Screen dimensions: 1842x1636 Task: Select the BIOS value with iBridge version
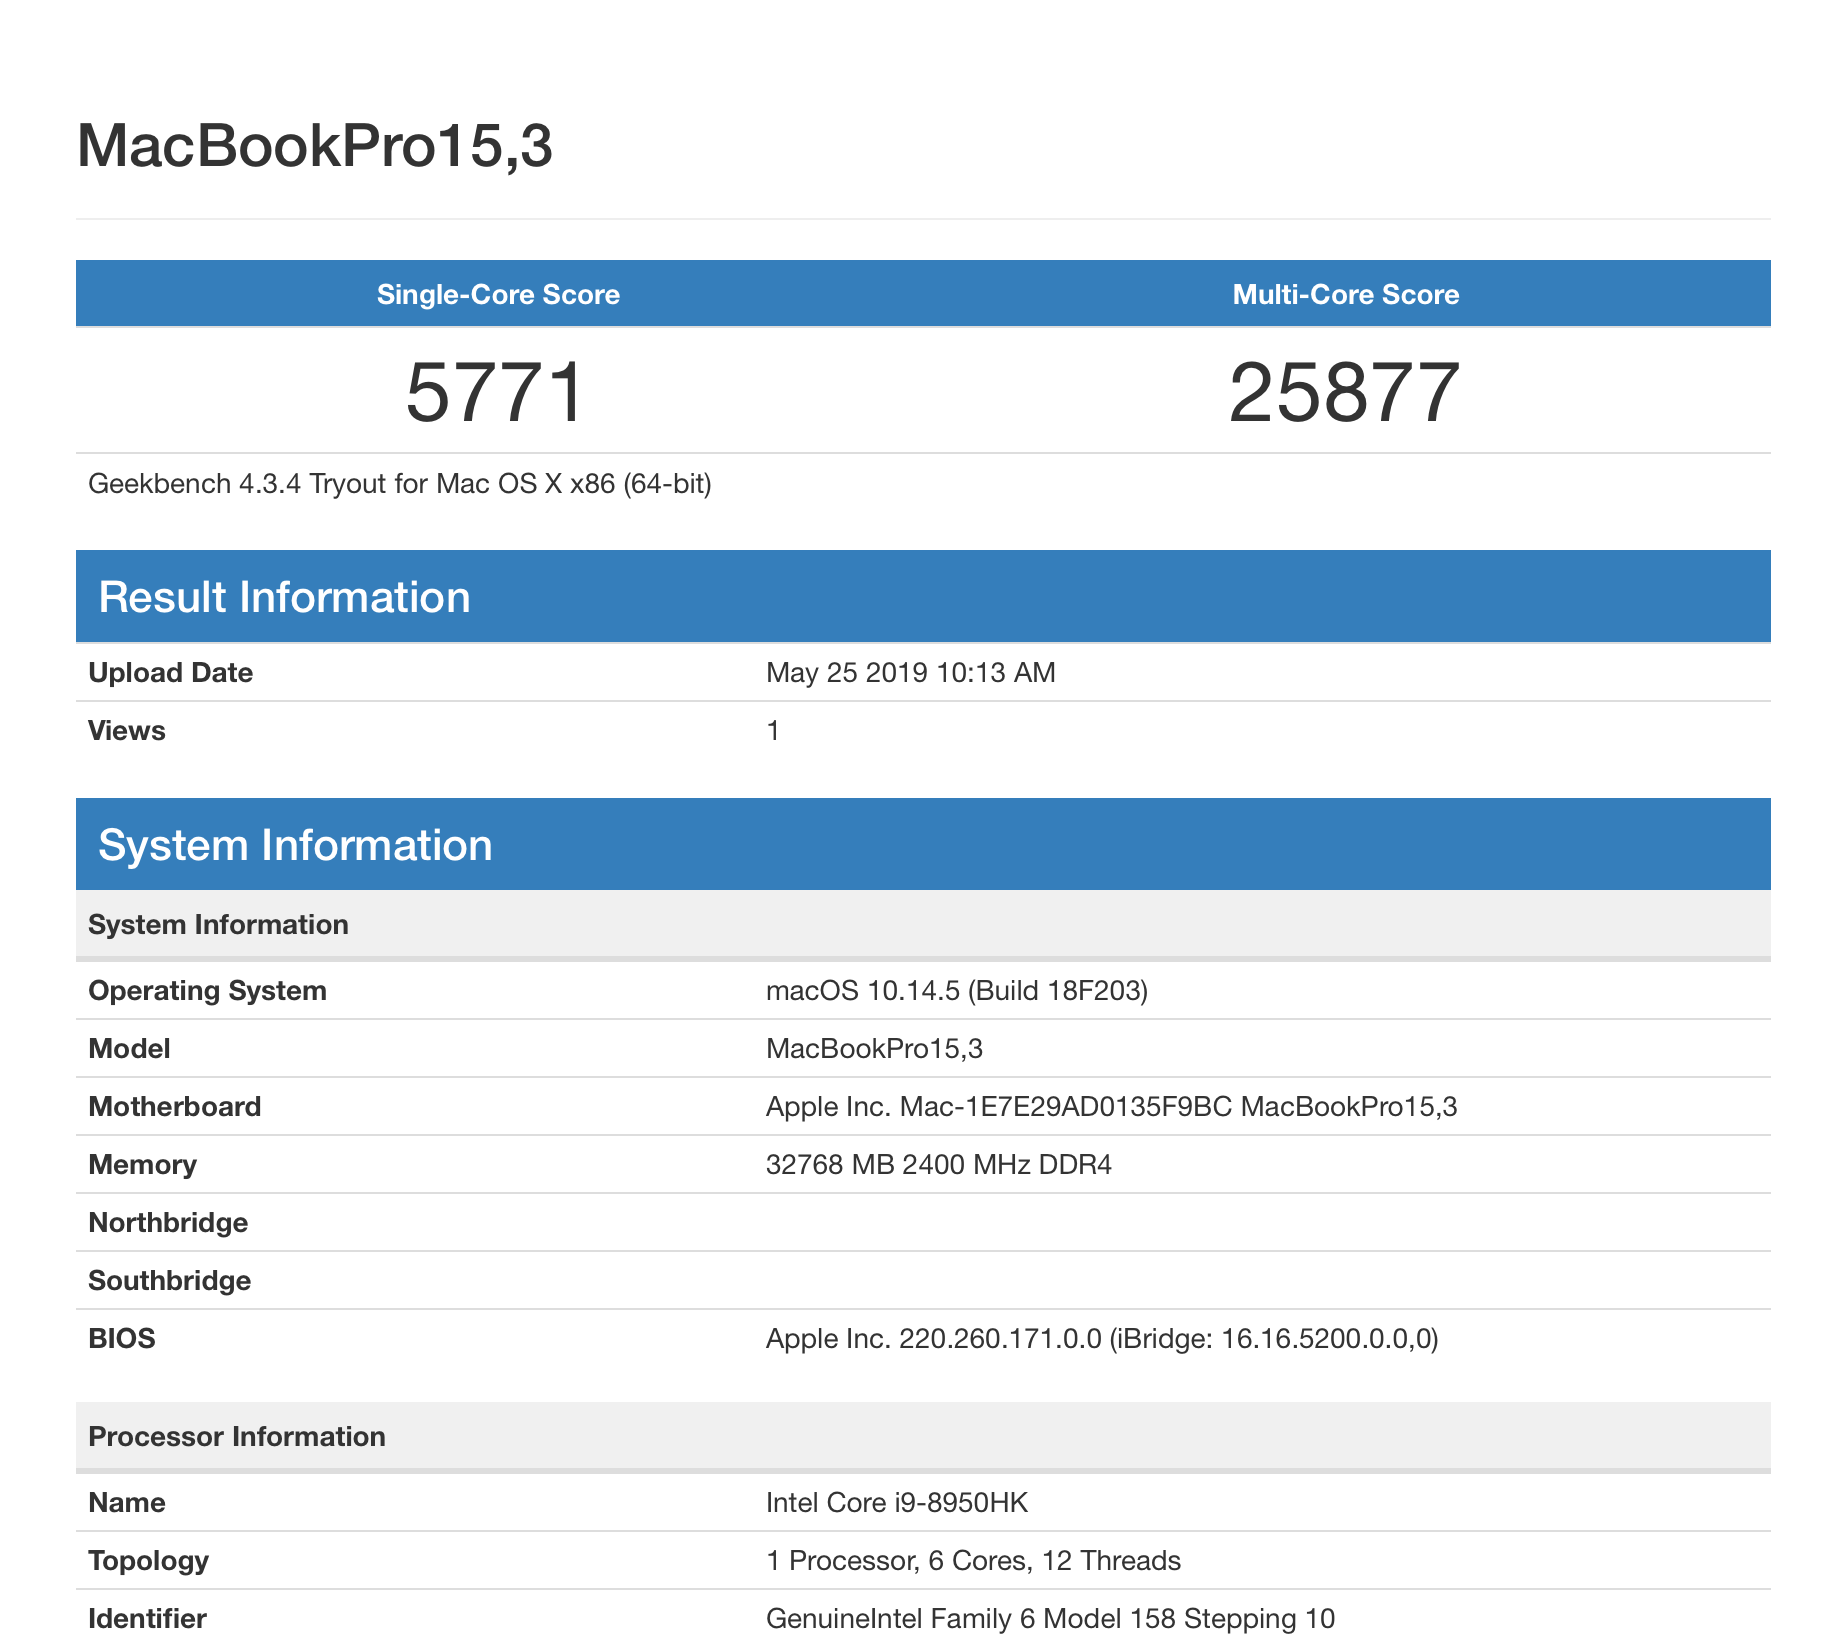(1102, 1339)
